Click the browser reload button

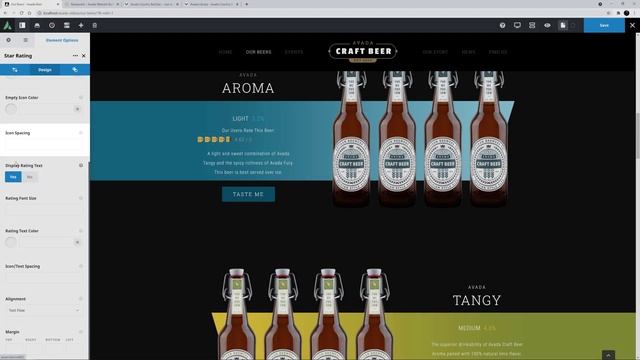22,13
